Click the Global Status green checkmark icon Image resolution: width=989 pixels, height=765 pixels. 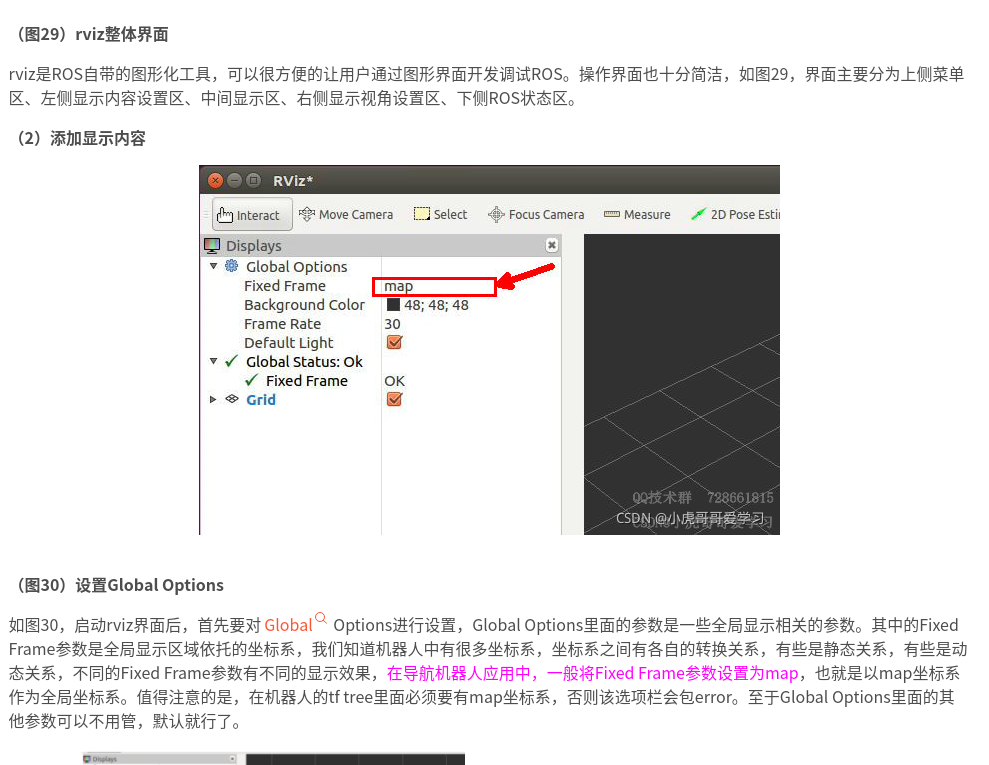[x=231, y=361]
